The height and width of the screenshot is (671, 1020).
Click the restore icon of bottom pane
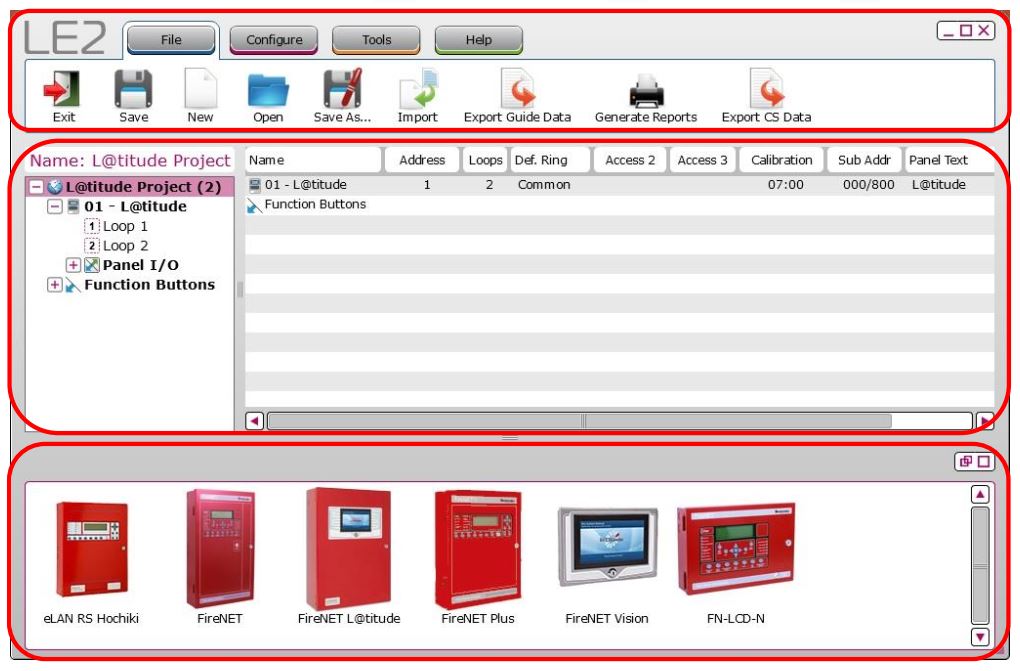point(966,461)
